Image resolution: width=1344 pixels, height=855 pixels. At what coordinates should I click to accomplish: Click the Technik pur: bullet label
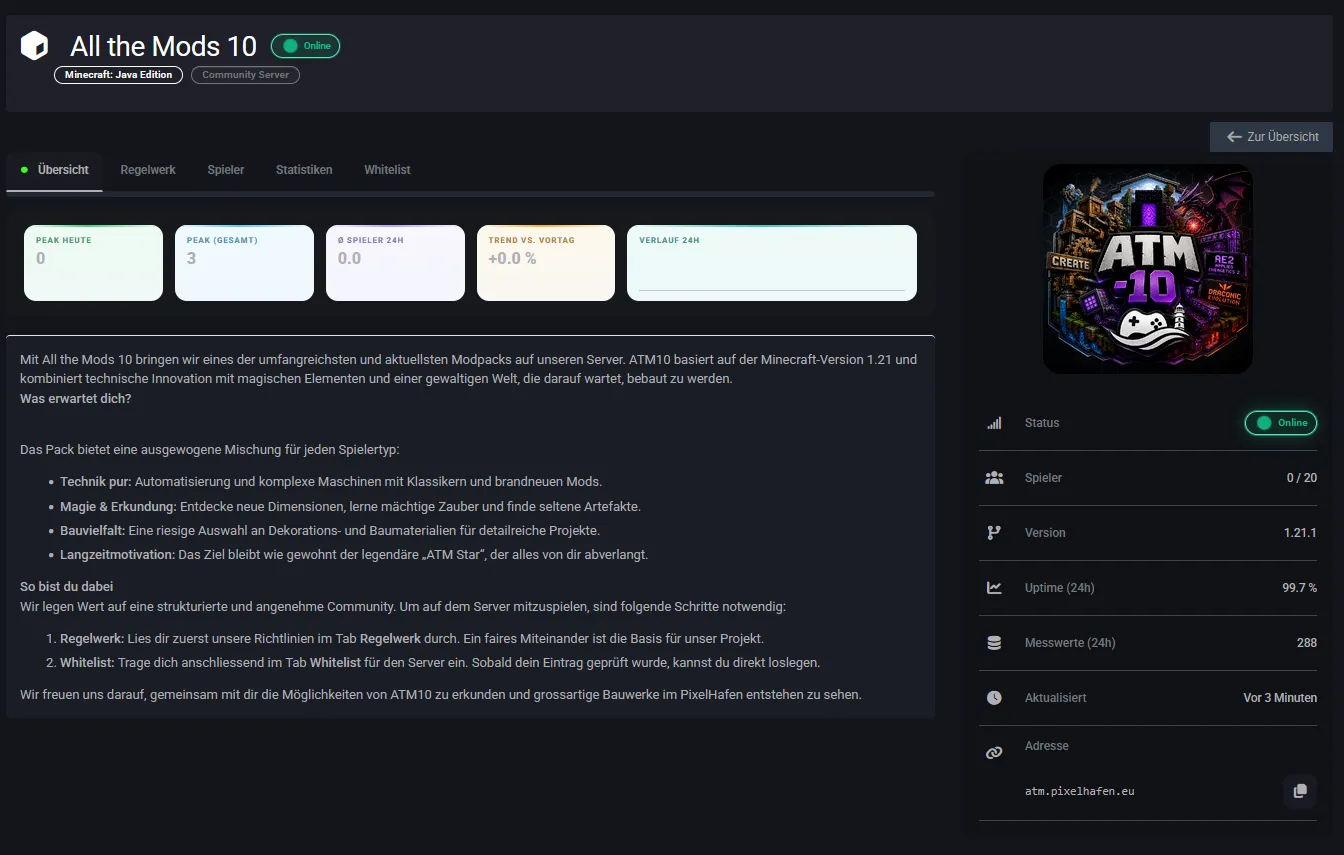pyautogui.click(x=96, y=481)
